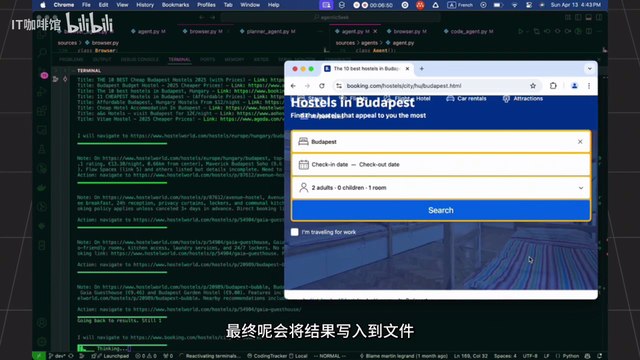Select the 10 best hostels Chrome tab
Viewport: 640px width, 360px height.
367,69
